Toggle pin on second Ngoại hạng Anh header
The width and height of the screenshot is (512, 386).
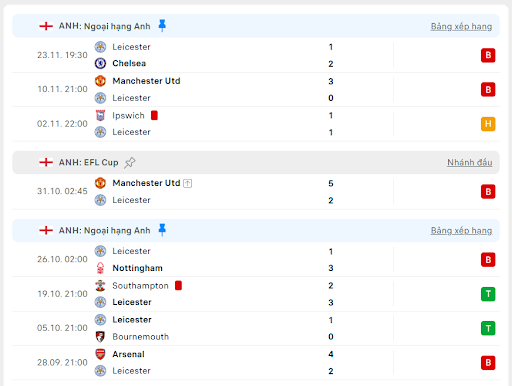162,230
